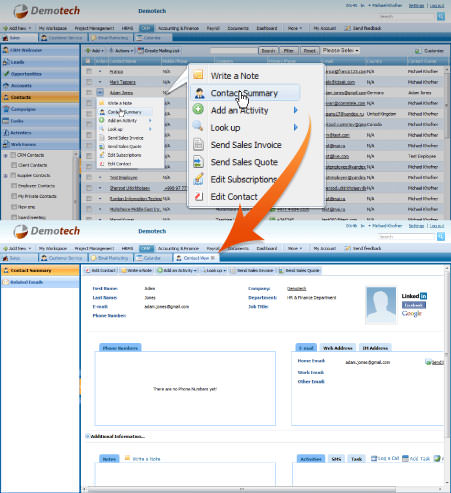Open the Please Select combo box

(341, 50)
